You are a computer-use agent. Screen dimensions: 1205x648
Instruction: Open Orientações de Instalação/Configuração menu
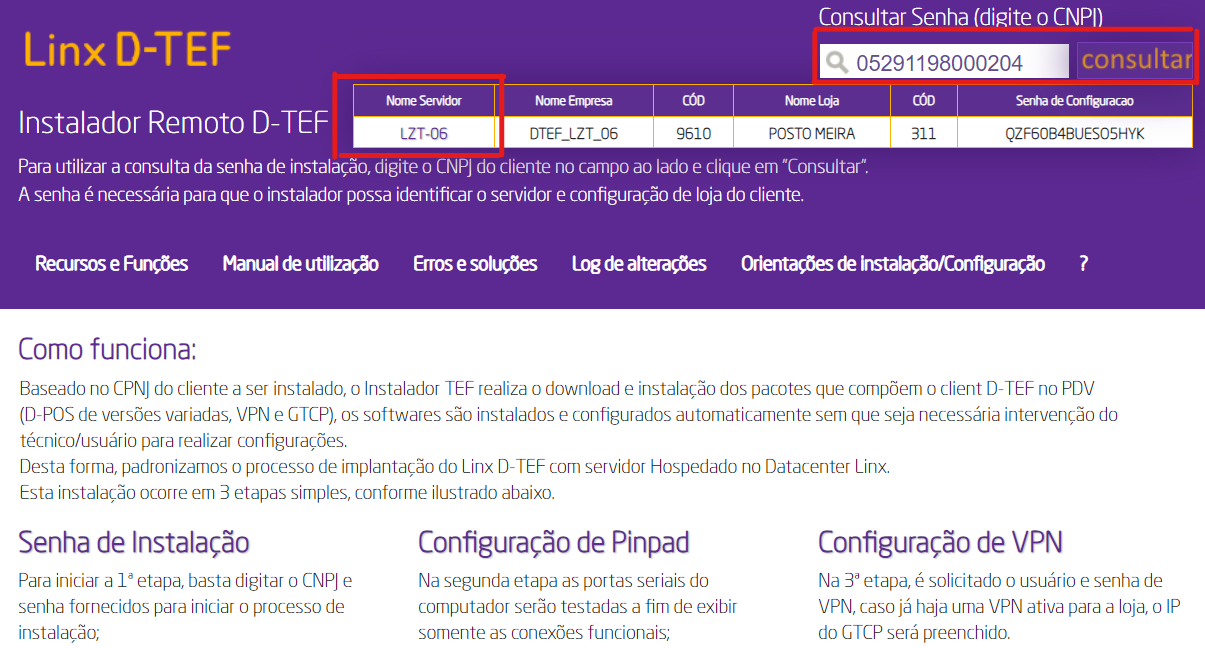click(x=893, y=264)
